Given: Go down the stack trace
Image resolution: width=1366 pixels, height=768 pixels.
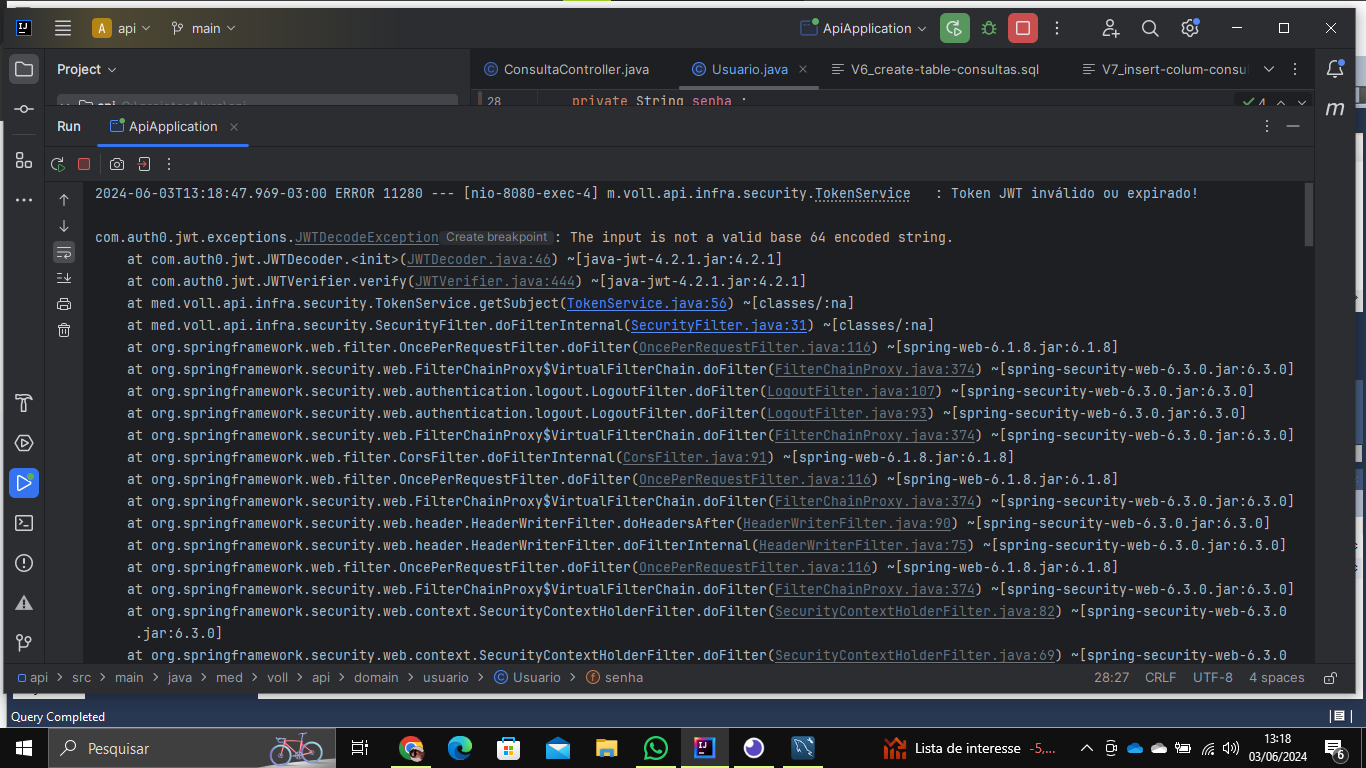Looking at the screenshot, I should 64,226.
